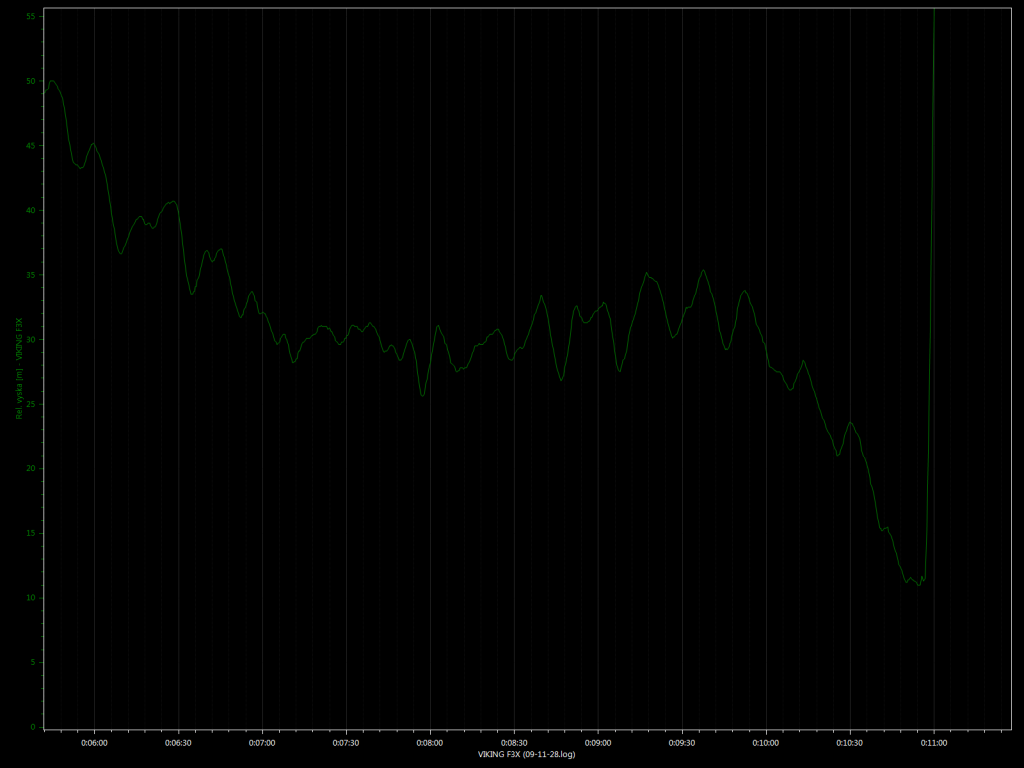Select the 55 value on altitude axis
Screen dimensions: 1024x768
tap(31, 16)
